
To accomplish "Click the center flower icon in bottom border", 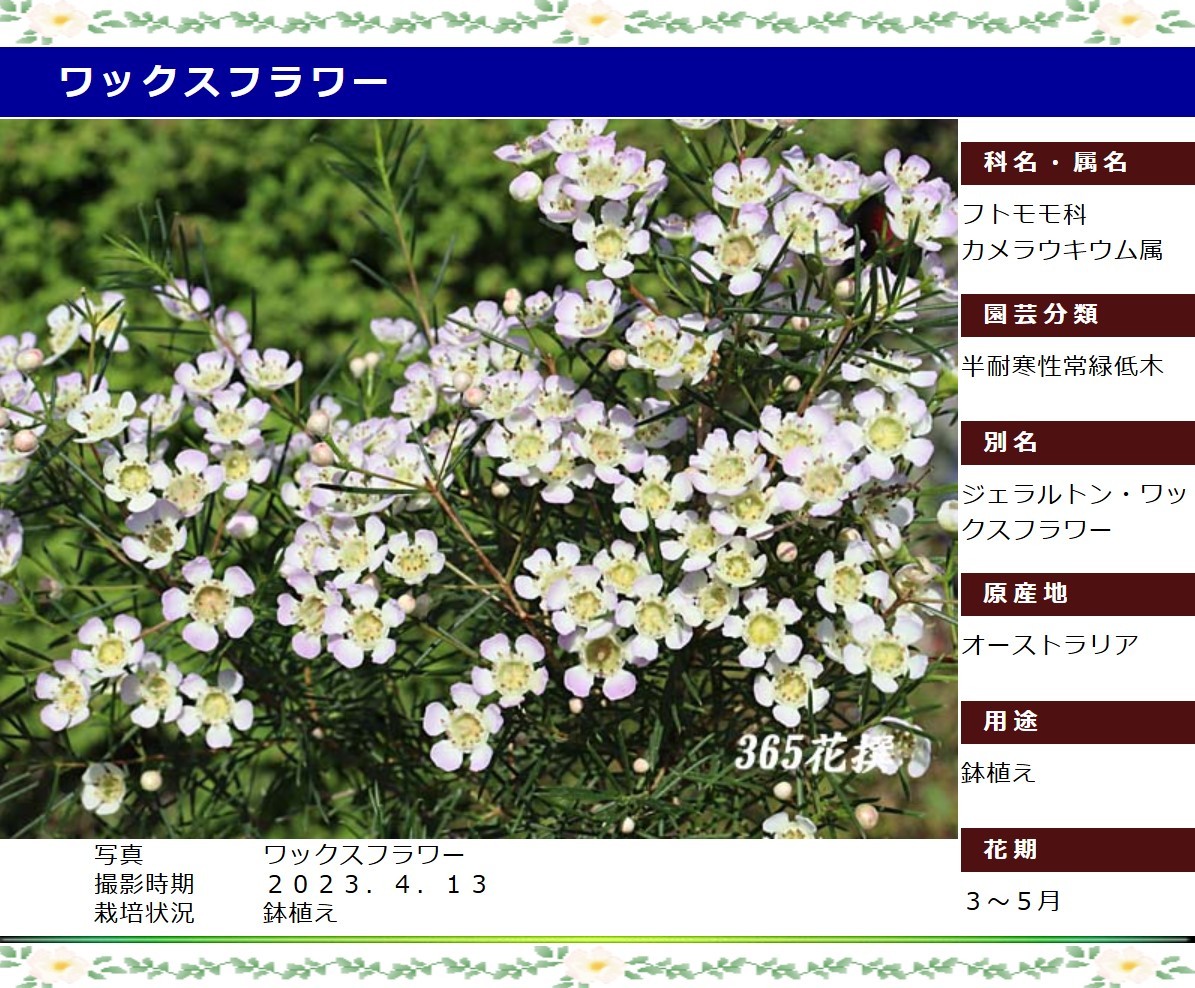I will click(x=595, y=965).
